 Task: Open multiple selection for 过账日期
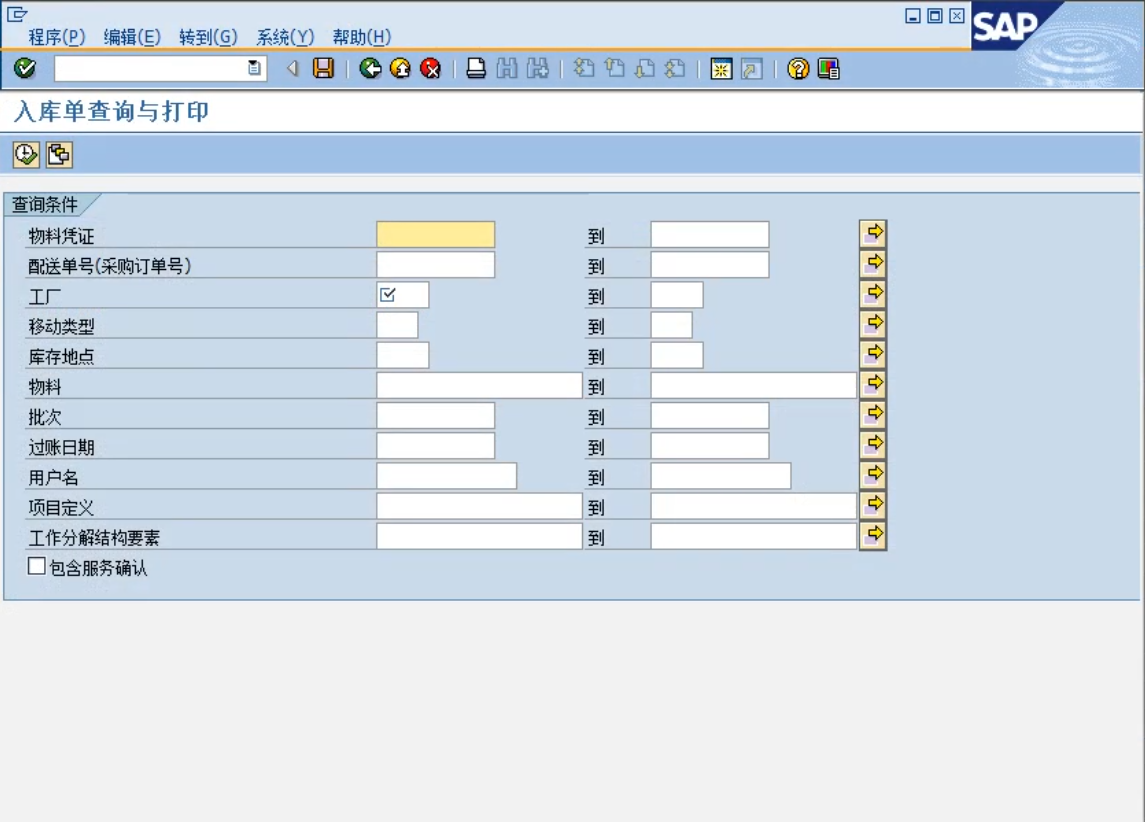tap(872, 444)
